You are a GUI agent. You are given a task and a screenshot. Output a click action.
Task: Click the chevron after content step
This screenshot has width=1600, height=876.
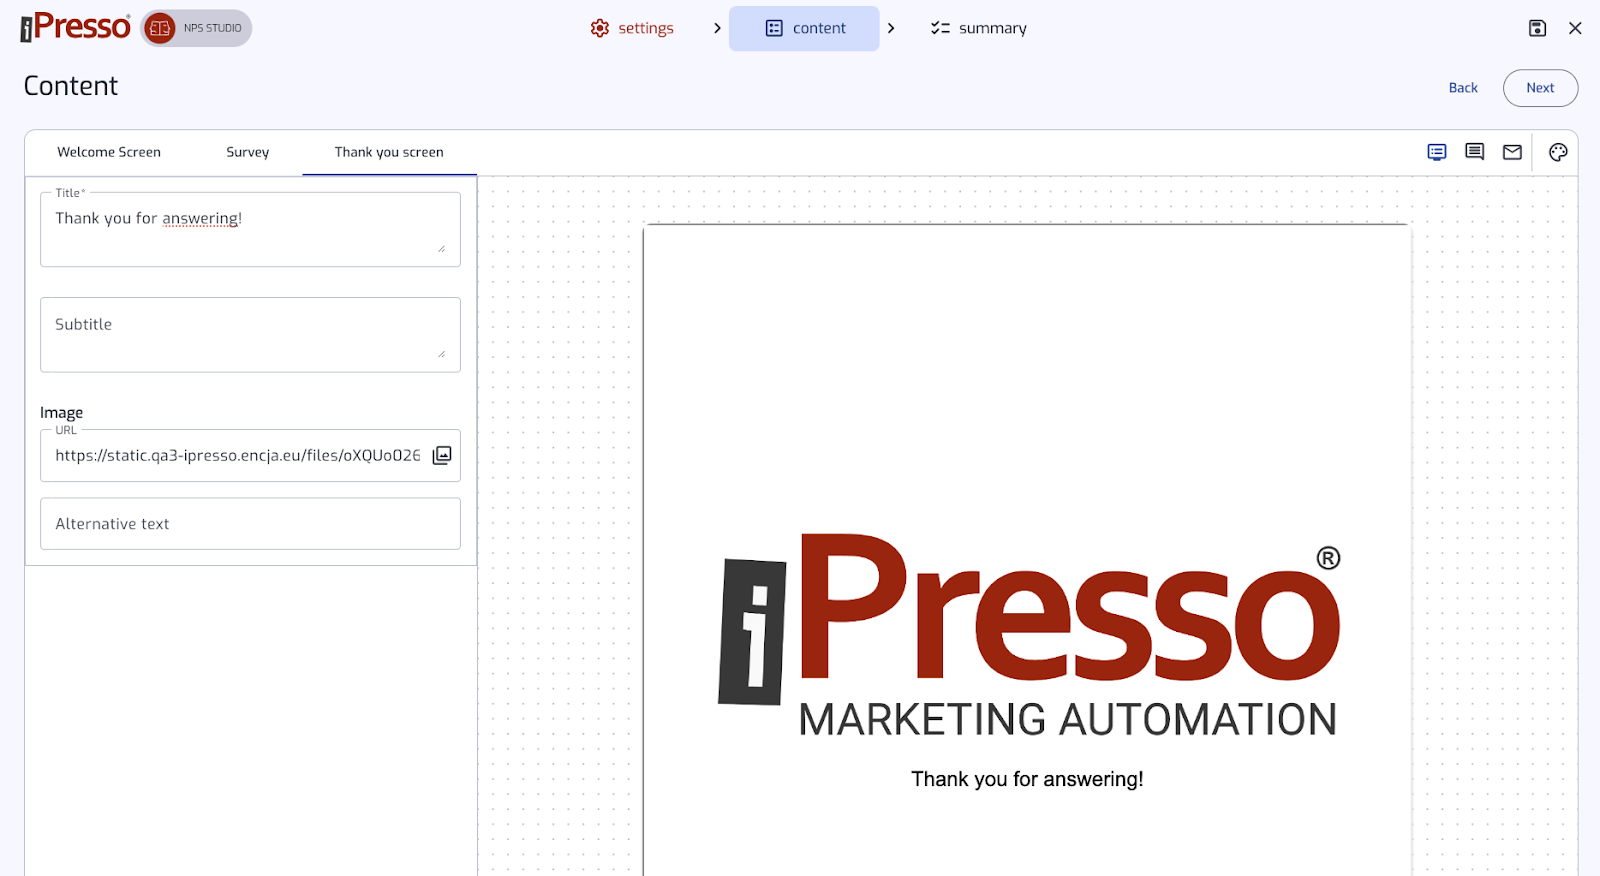coord(891,28)
